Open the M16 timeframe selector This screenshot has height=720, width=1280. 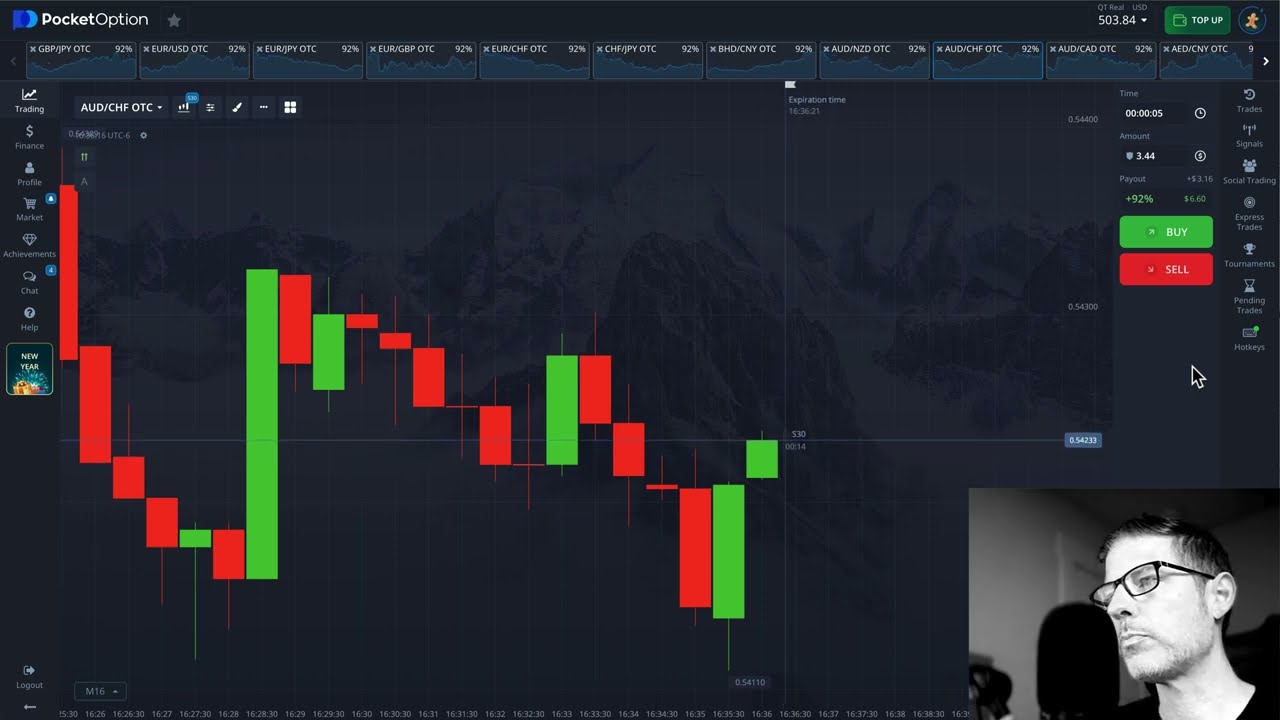100,691
